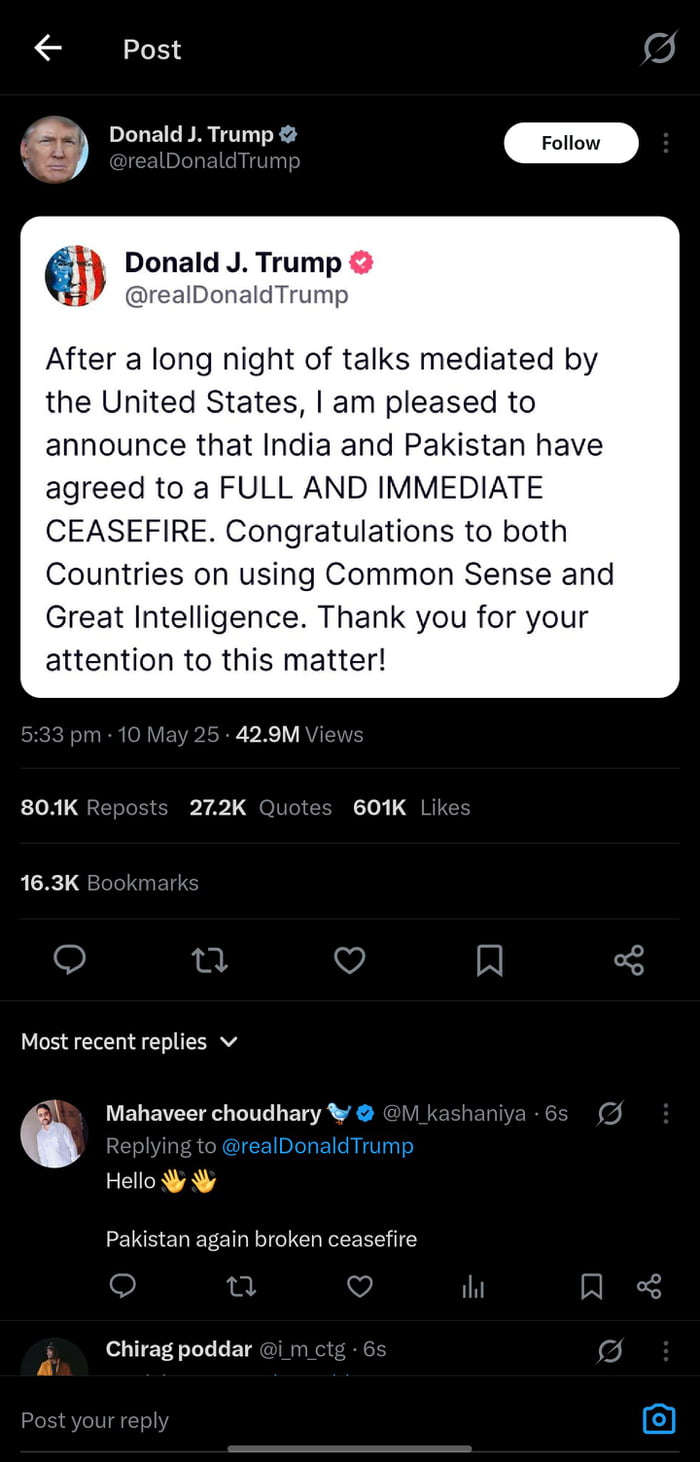Open the Most recent replies sort dropdown

[x=130, y=1041]
